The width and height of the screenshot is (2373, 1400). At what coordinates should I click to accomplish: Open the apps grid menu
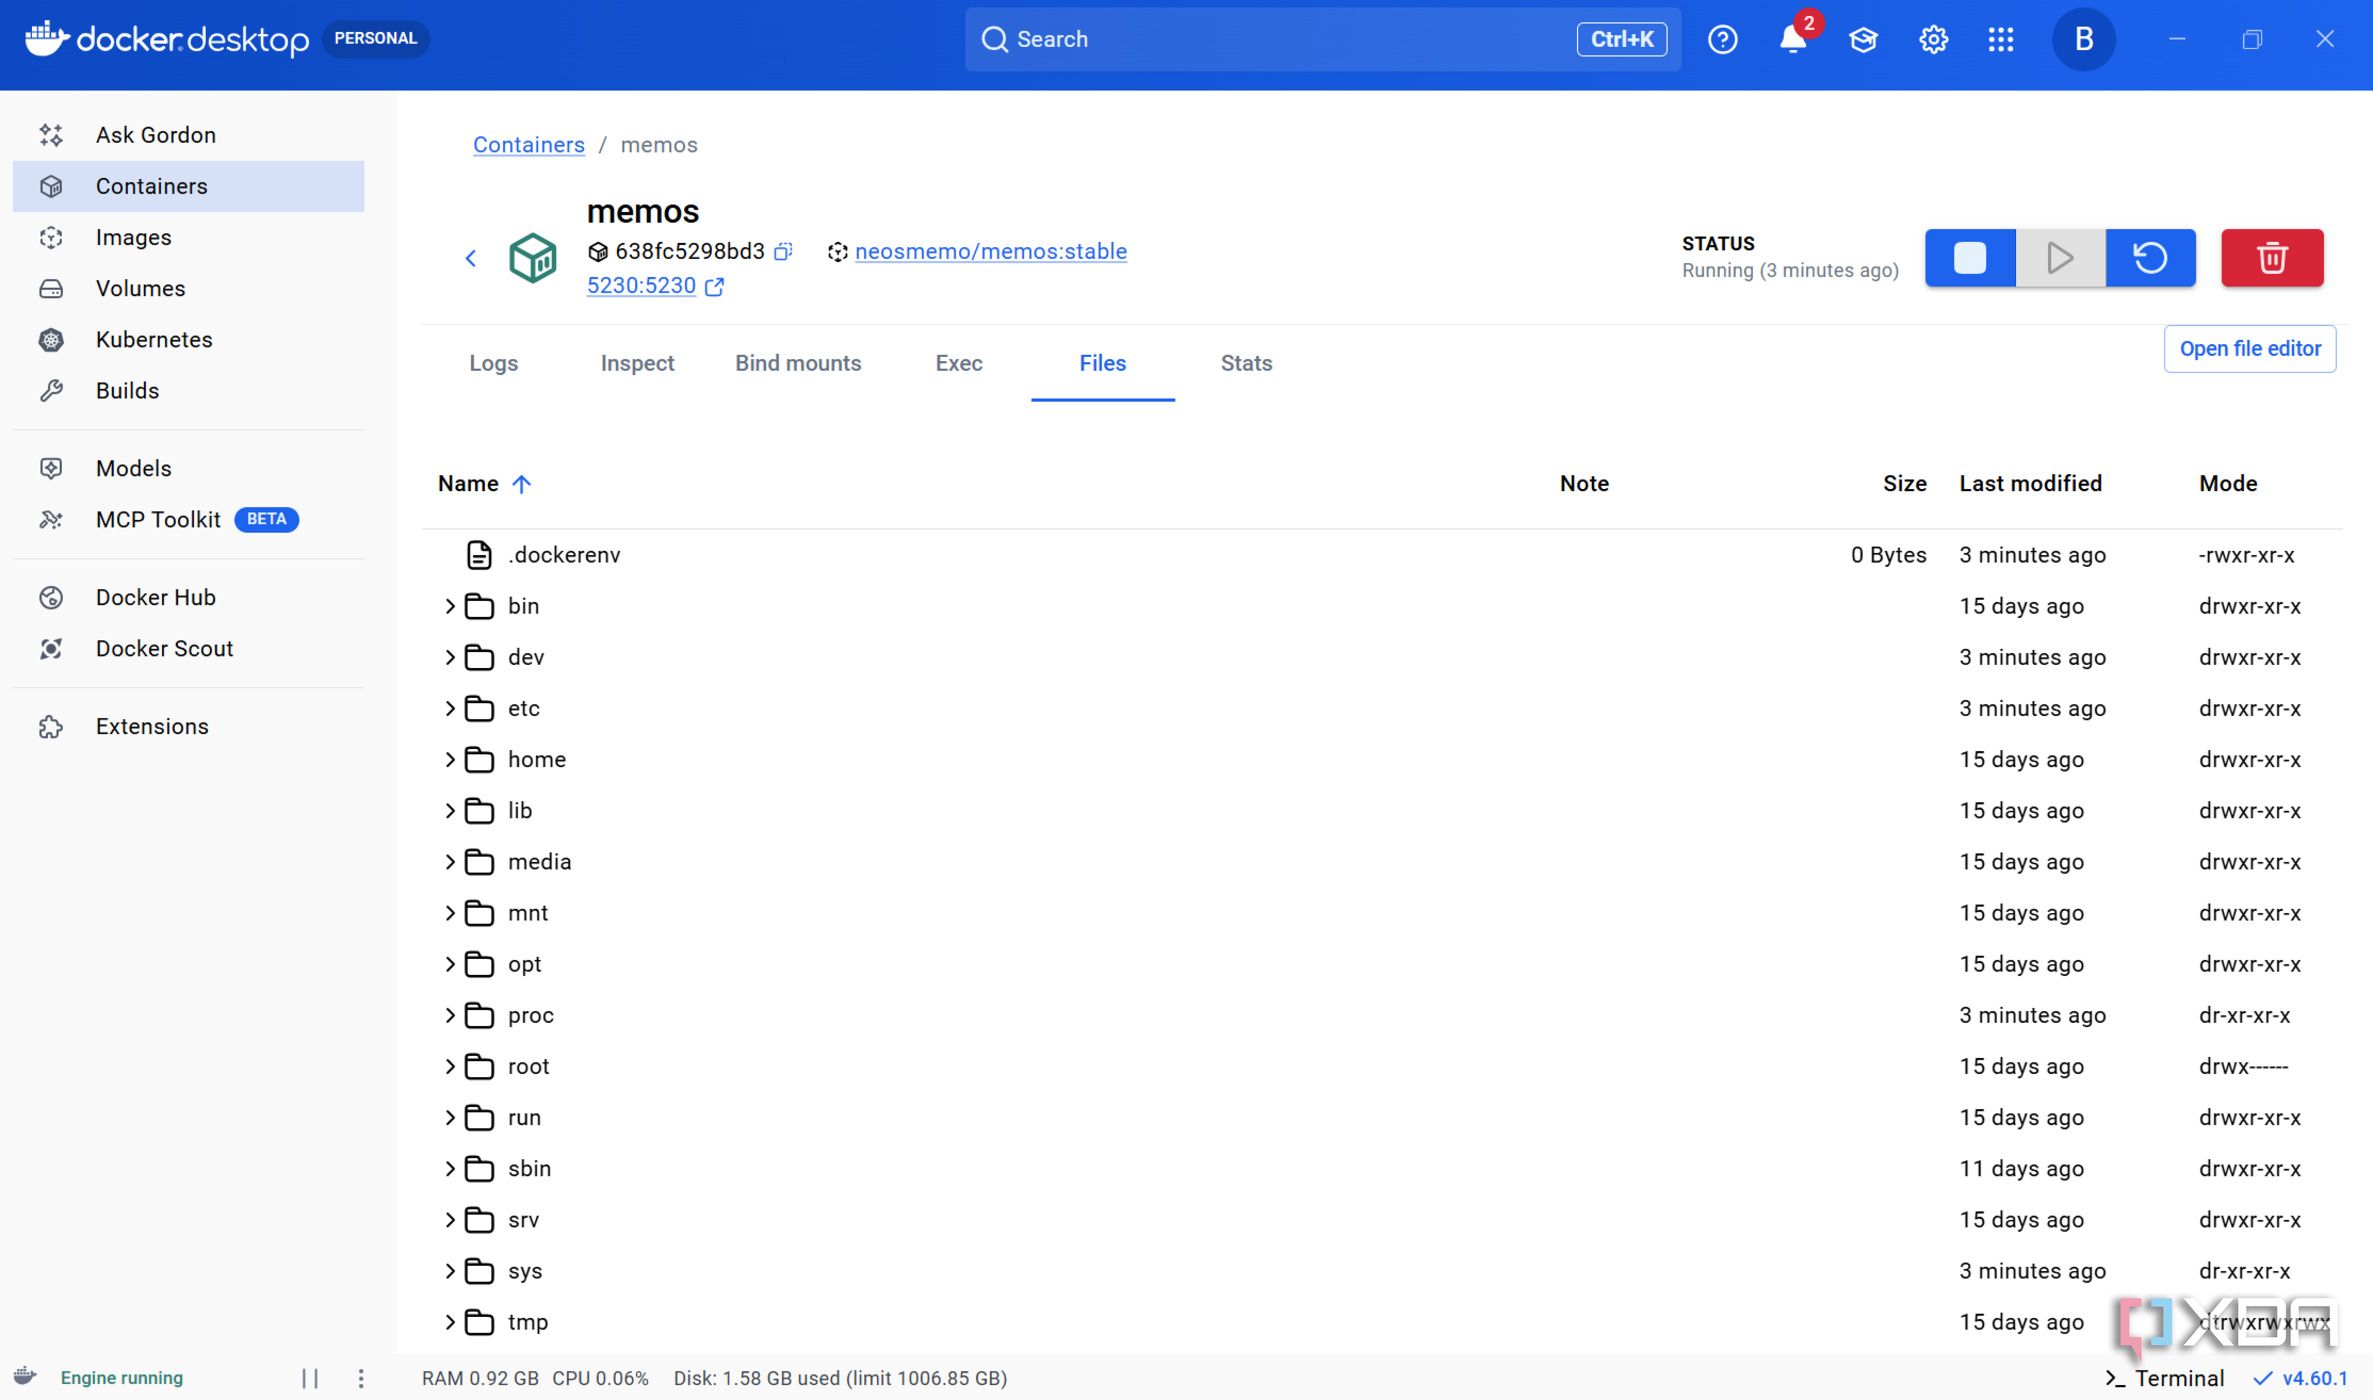coord(2001,39)
